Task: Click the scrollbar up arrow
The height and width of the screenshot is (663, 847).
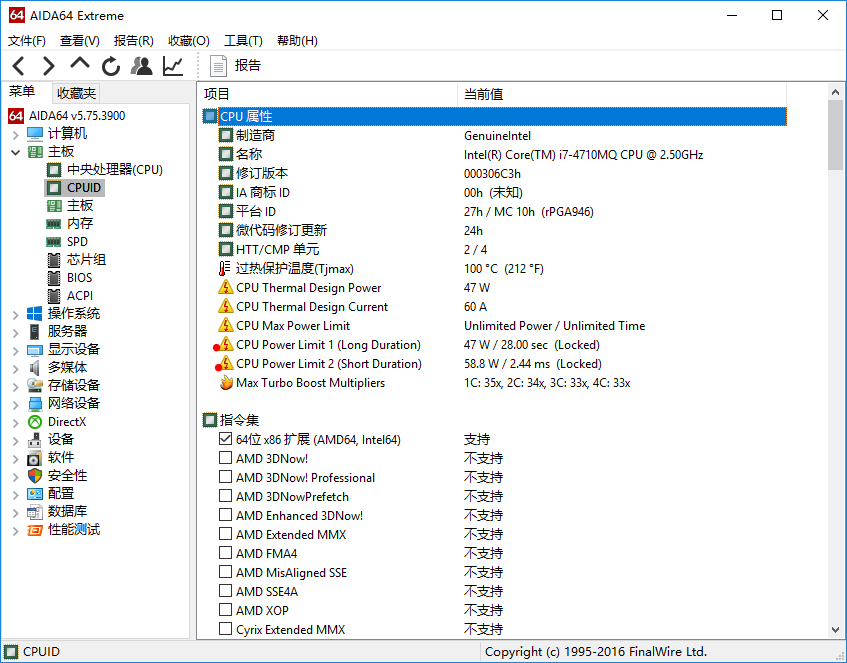Action: [x=835, y=92]
